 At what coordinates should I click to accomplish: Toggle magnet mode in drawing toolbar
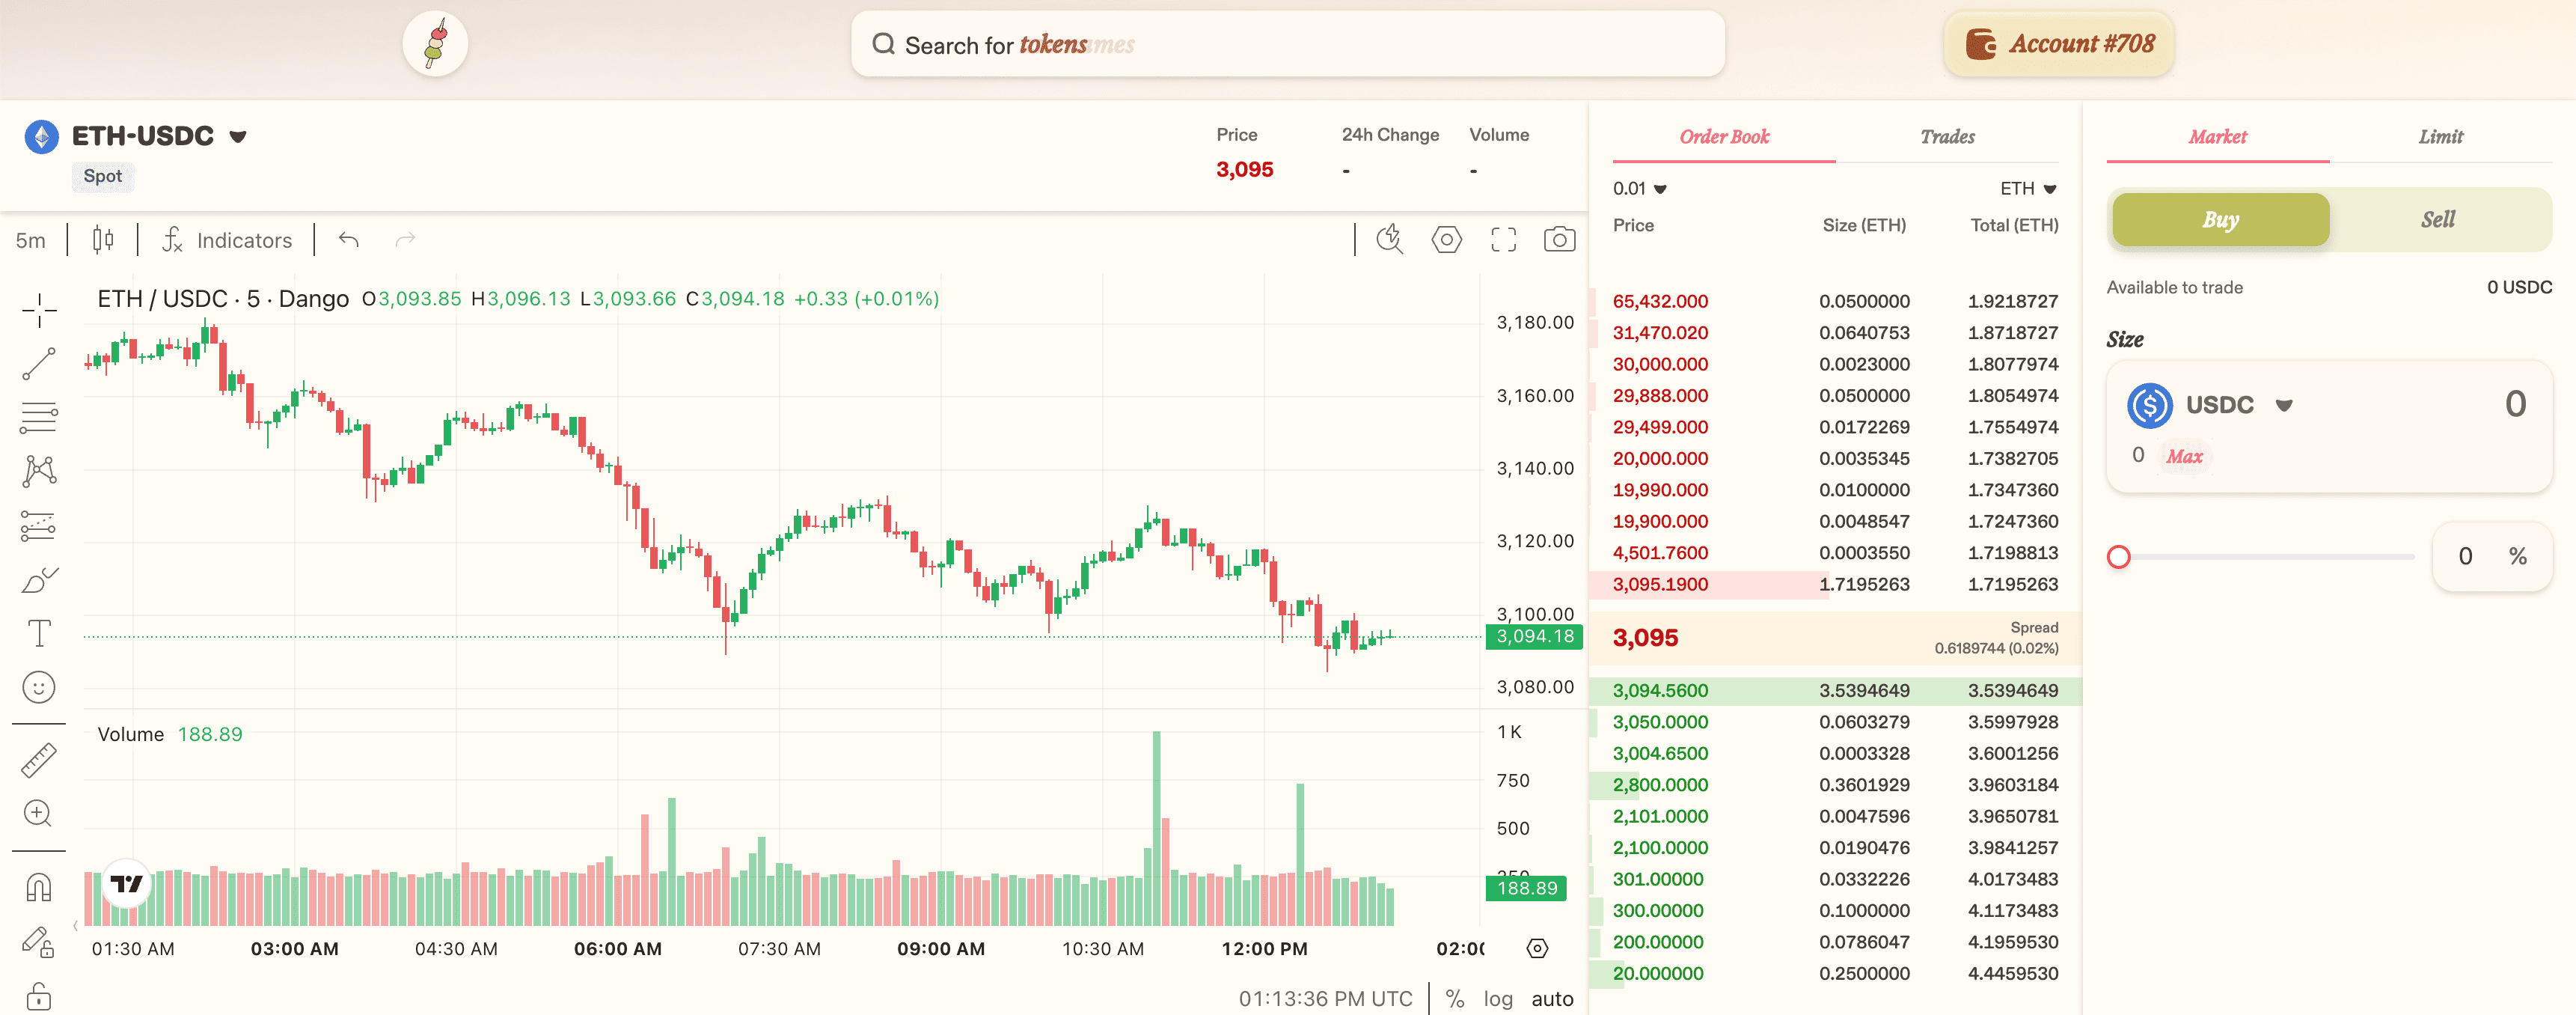(39, 887)
